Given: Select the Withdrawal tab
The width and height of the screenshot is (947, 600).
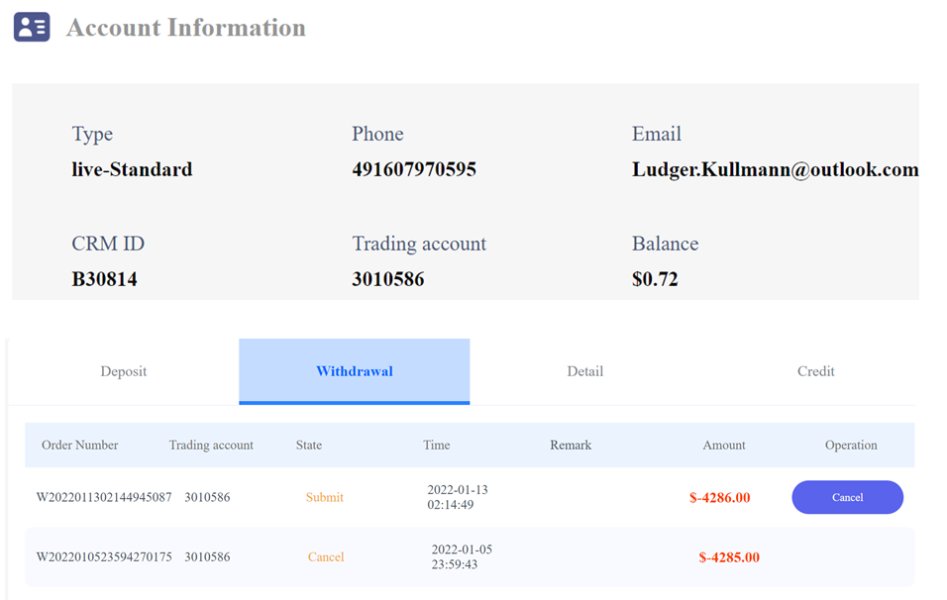Looking at the screenshot, I should [x=354, y=371].
